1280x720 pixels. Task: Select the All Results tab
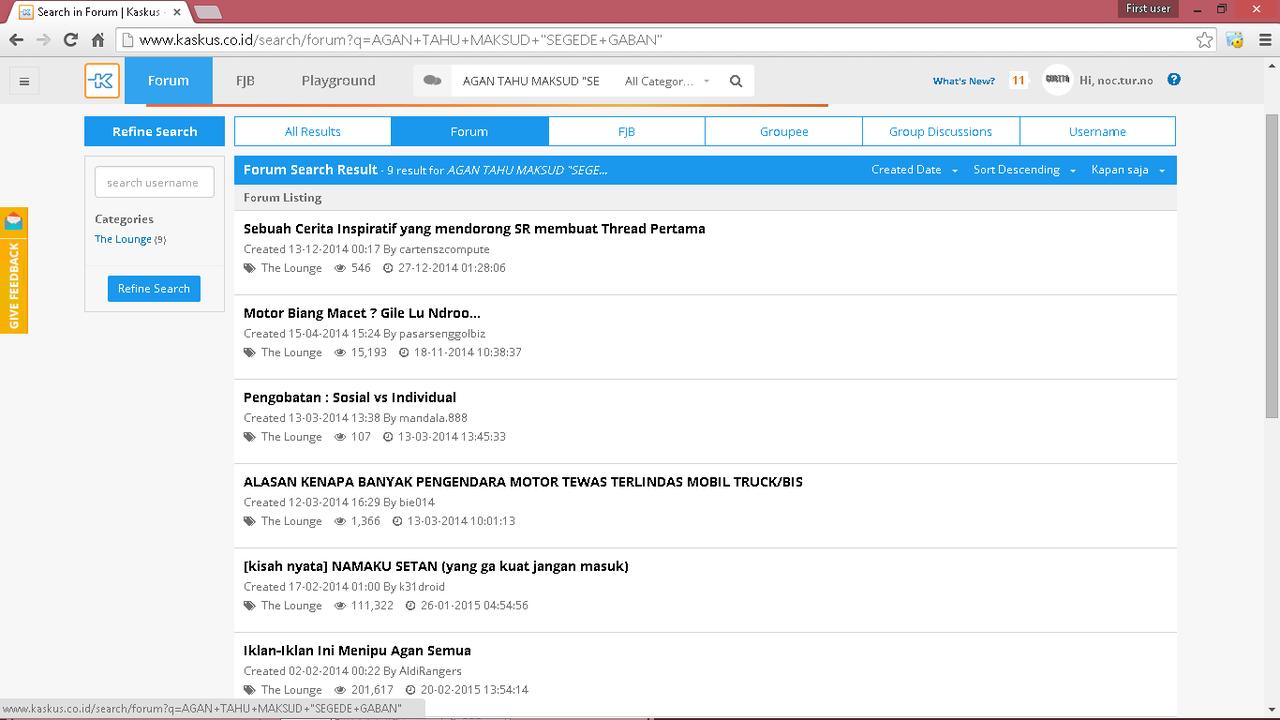point(313,131)
